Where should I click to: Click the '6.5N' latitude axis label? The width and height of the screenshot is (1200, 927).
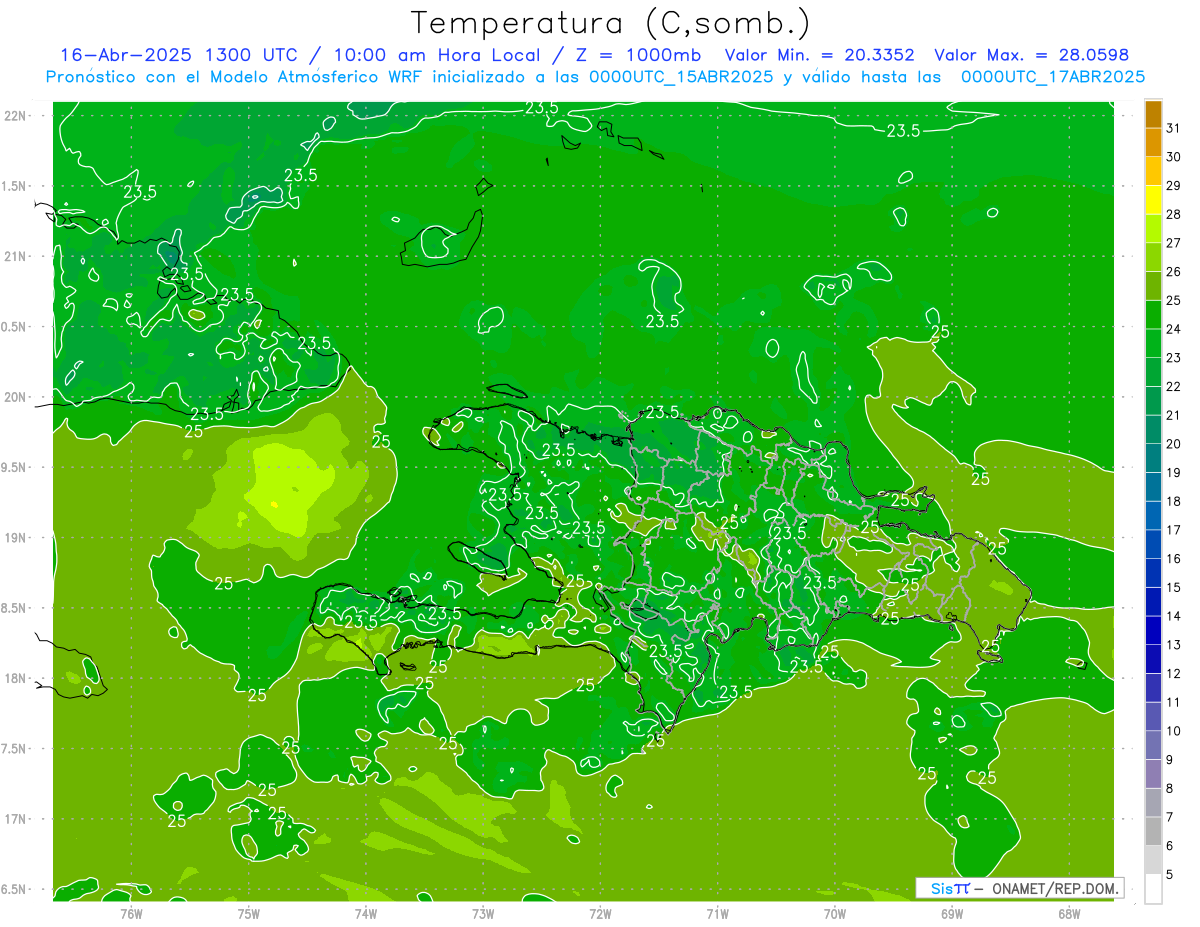coord(15,890)
